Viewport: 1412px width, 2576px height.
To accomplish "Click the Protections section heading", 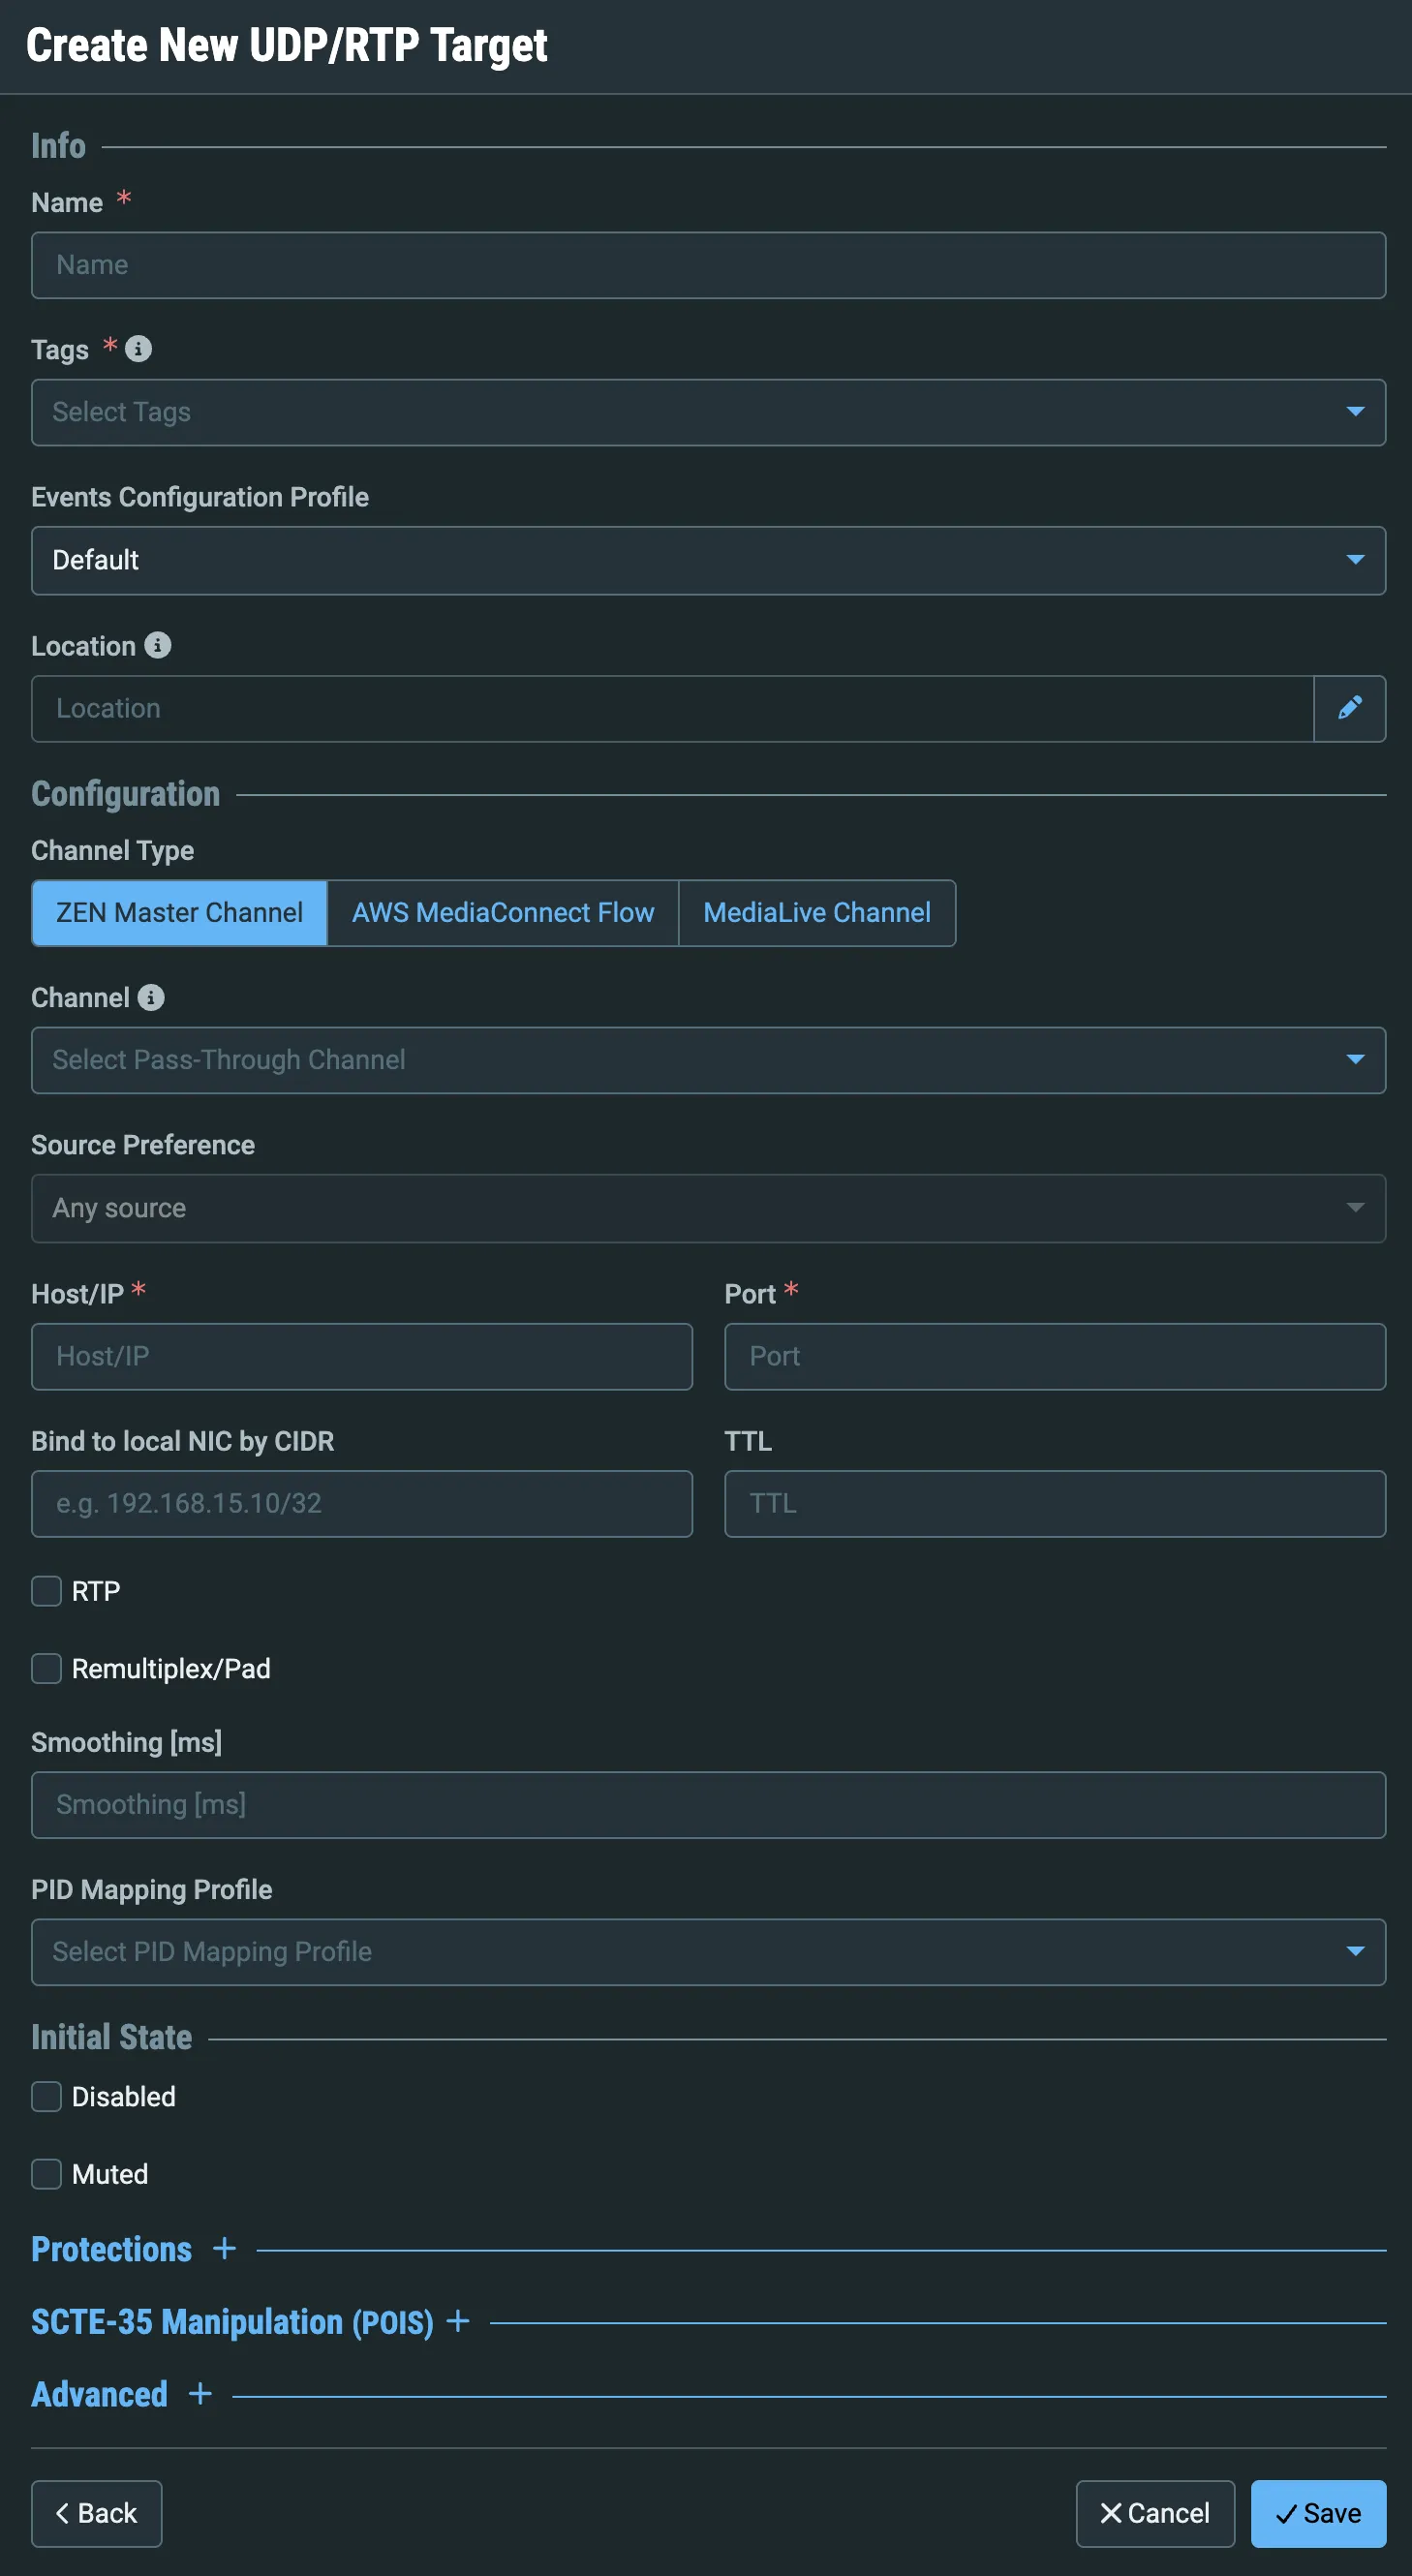I will click(x=112, y=2249).
